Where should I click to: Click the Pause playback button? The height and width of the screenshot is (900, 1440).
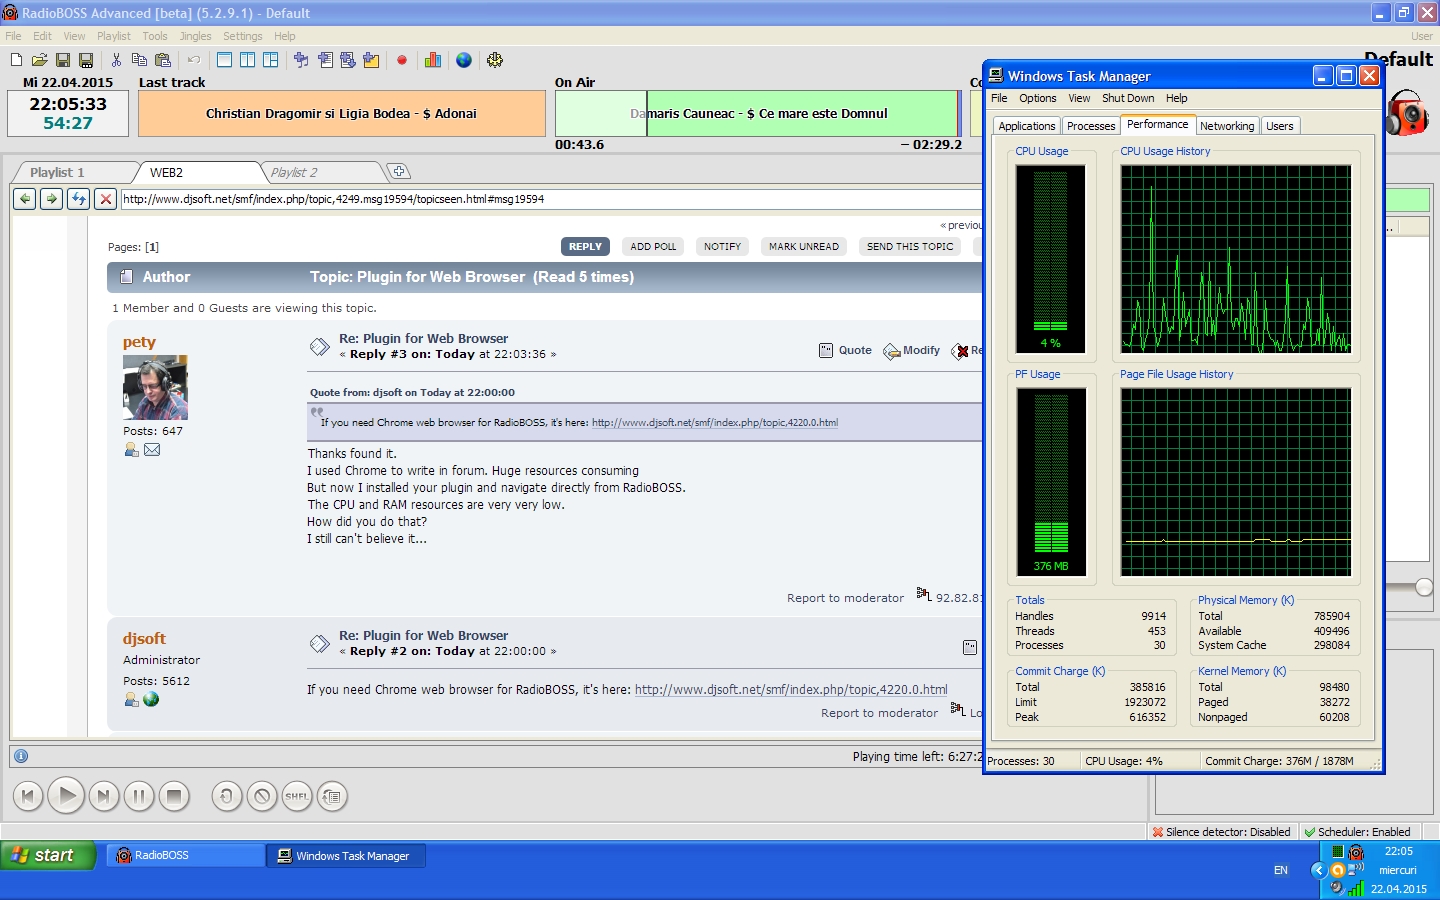pos(139,796)
